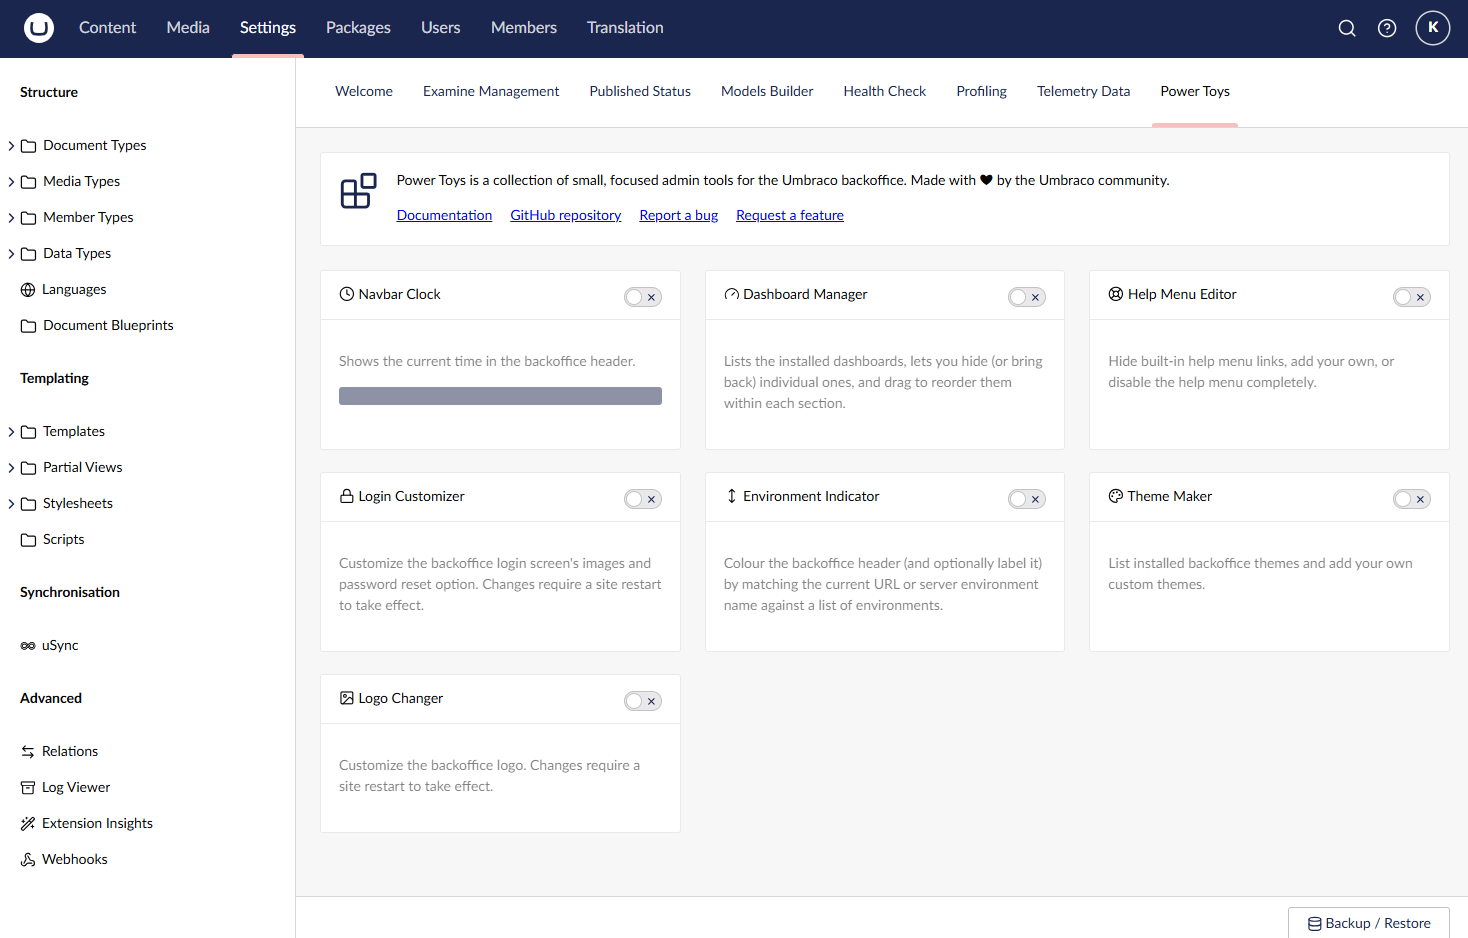The width and height of the screenshot is (1468, 938).
Task: Enable the Dashboard Manager toggle
Action: point(1027,297)
